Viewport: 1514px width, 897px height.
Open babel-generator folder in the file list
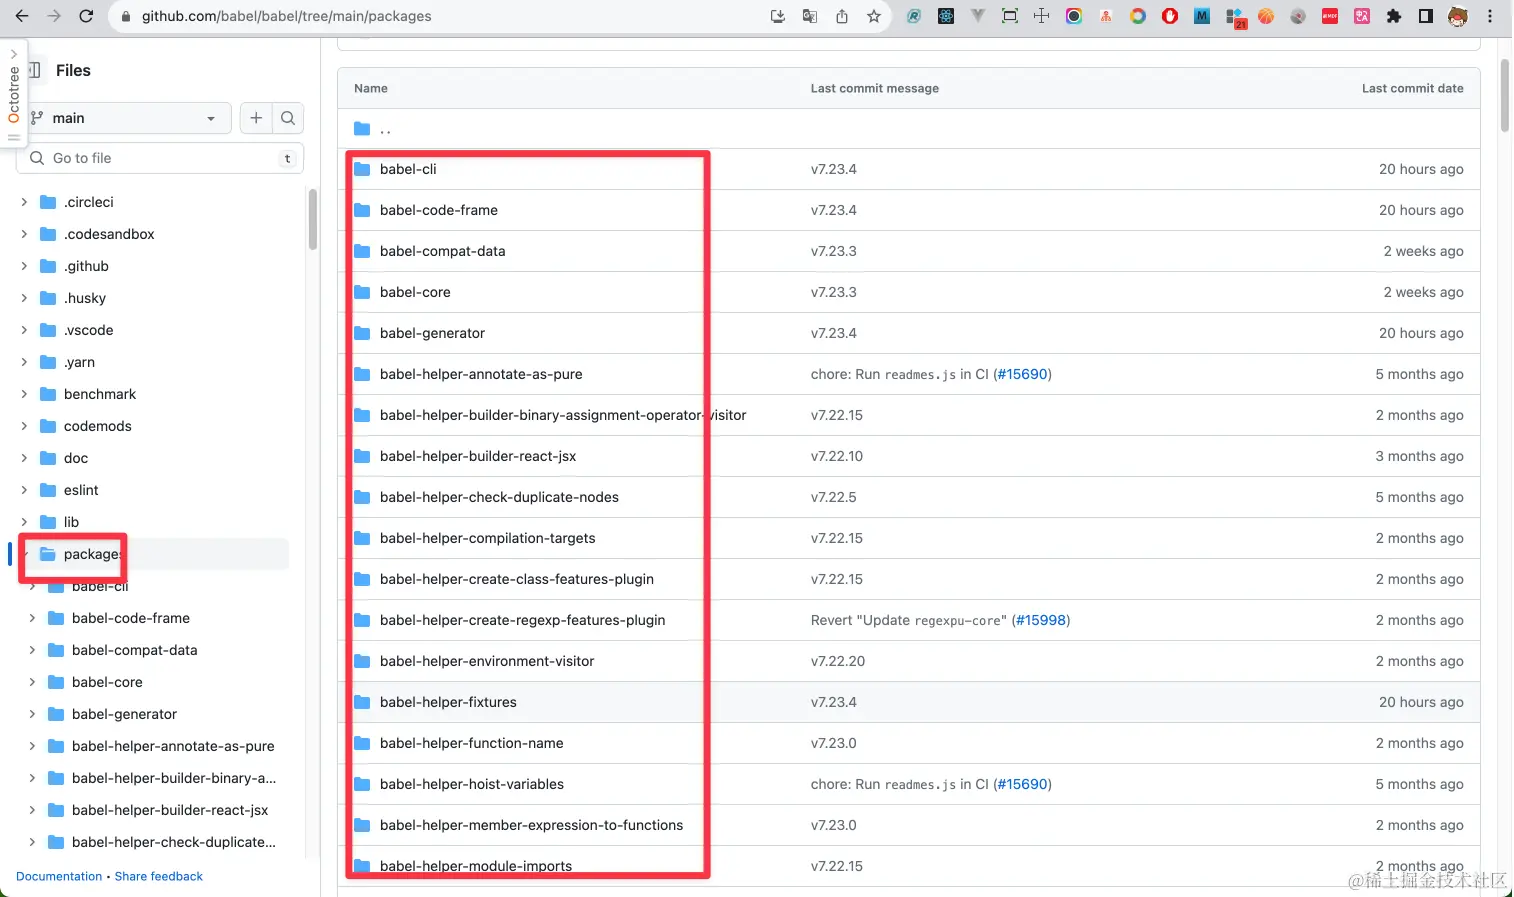pos(432,333)
